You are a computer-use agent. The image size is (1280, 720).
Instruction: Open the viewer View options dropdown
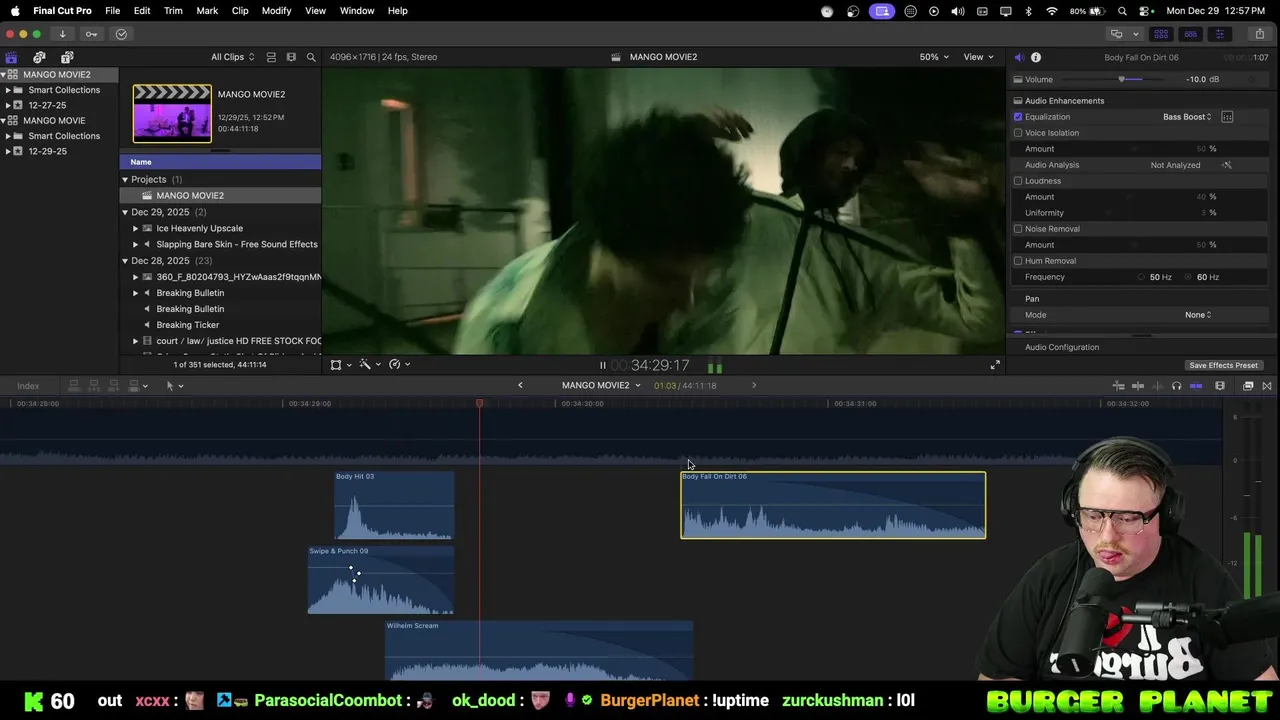978,57
